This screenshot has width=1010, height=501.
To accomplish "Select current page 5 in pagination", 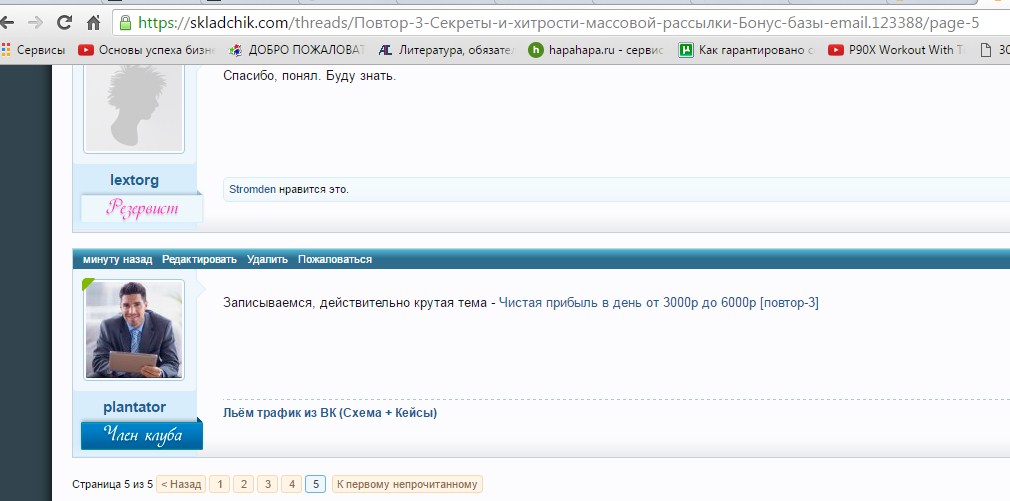I will coord(315,484).
